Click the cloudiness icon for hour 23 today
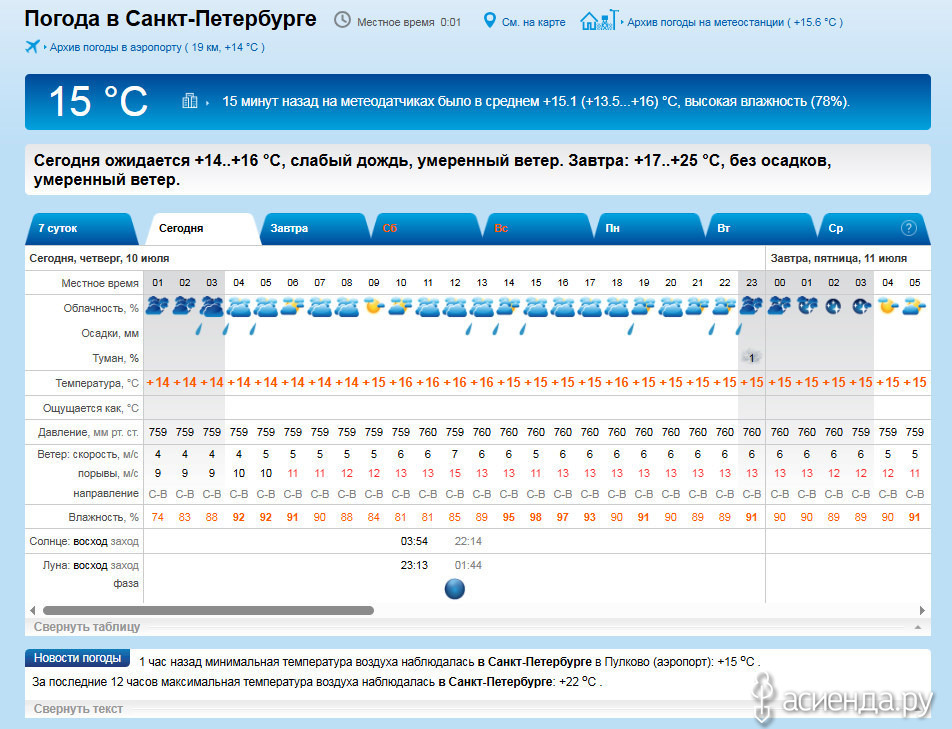The height and width of the screenshot is (729, 952). 752,307
